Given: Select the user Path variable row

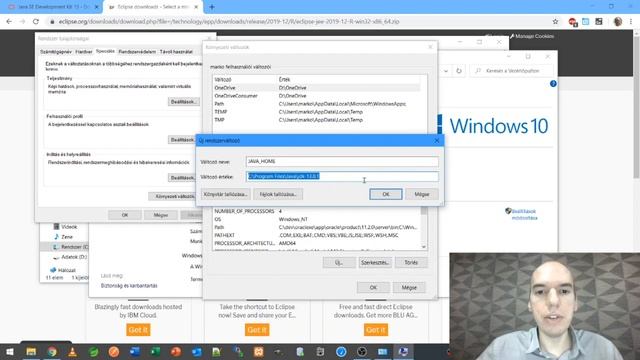Looking at the screenshot, I should pyautogui.click(x=316, y=104).
